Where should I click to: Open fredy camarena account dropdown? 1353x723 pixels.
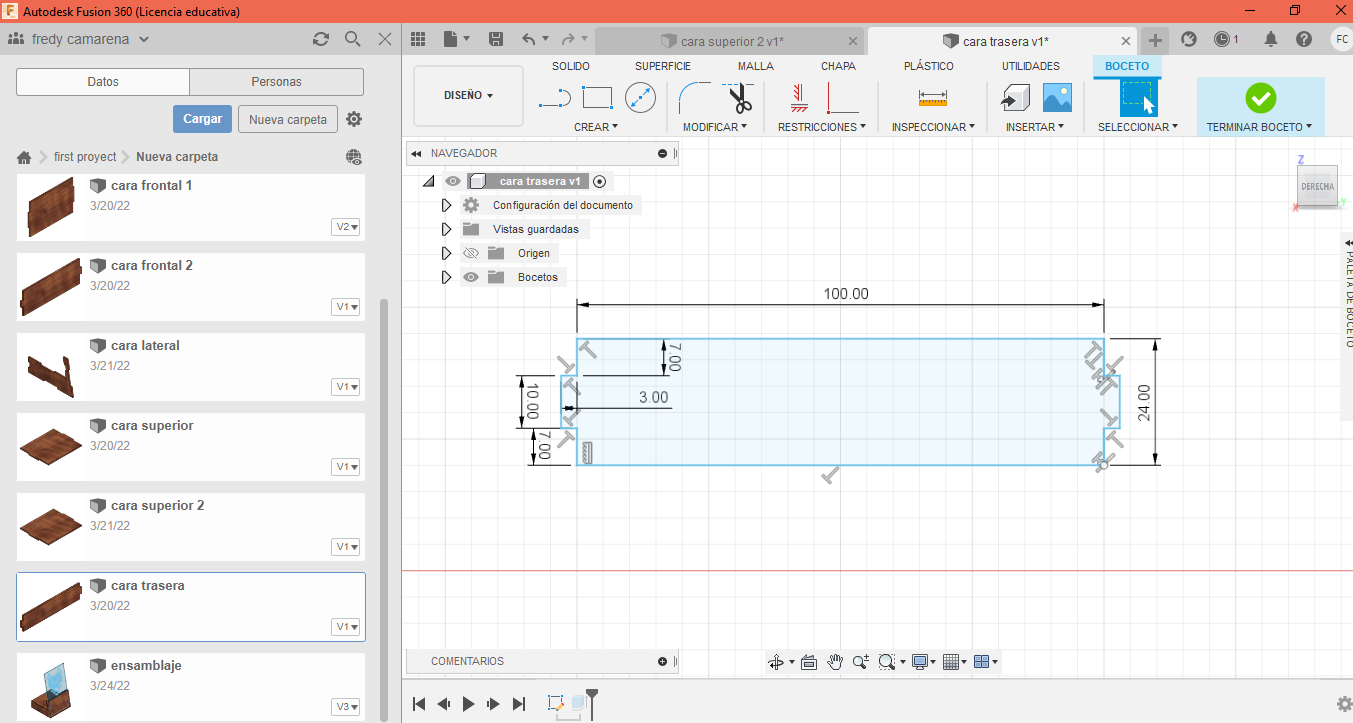(91, 39)
